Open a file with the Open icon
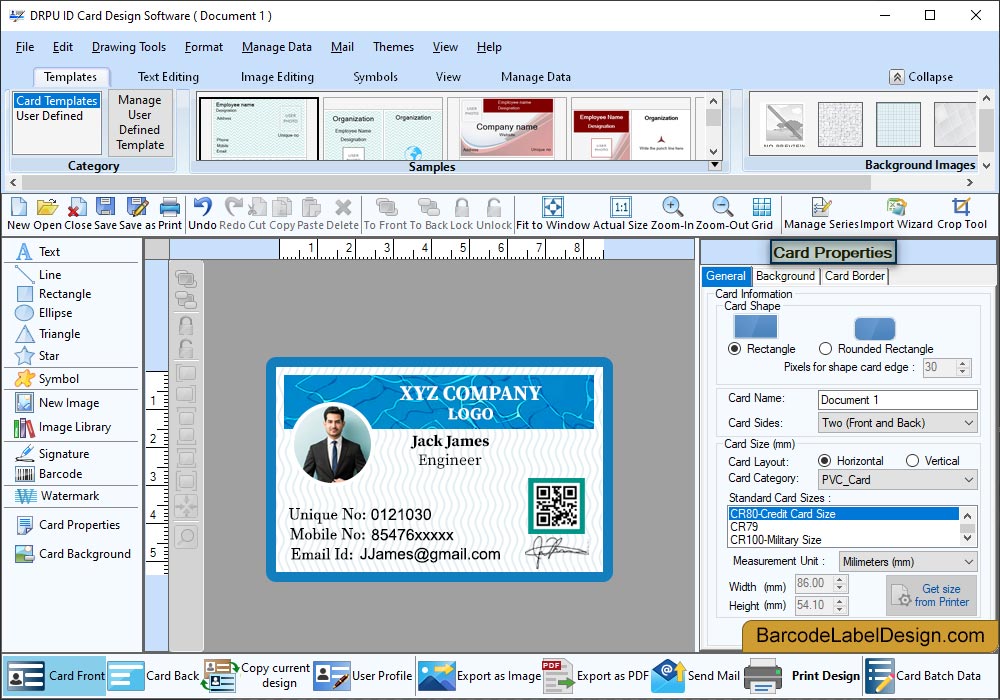This screenshot has width=1000, height=700. (47, 207)
